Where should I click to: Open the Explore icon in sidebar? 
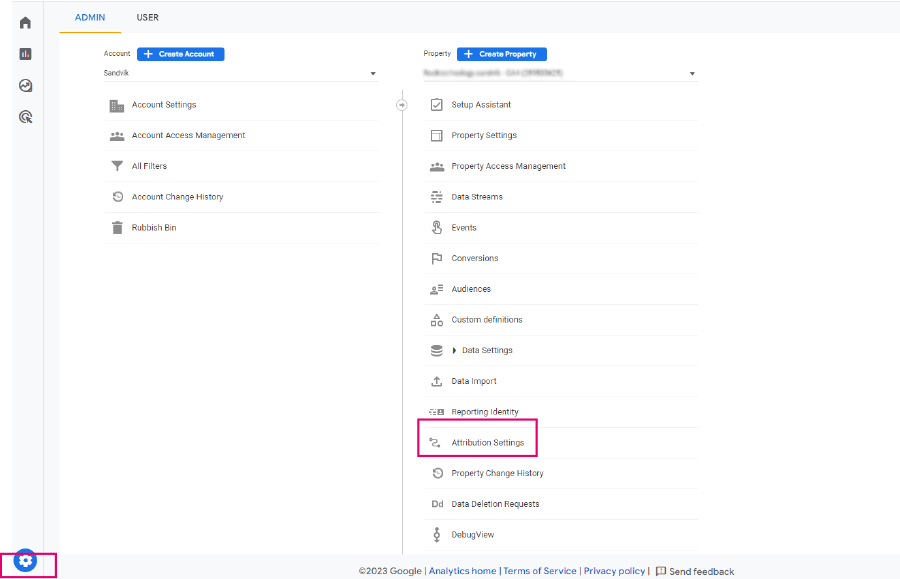click(x=25, y=86)
